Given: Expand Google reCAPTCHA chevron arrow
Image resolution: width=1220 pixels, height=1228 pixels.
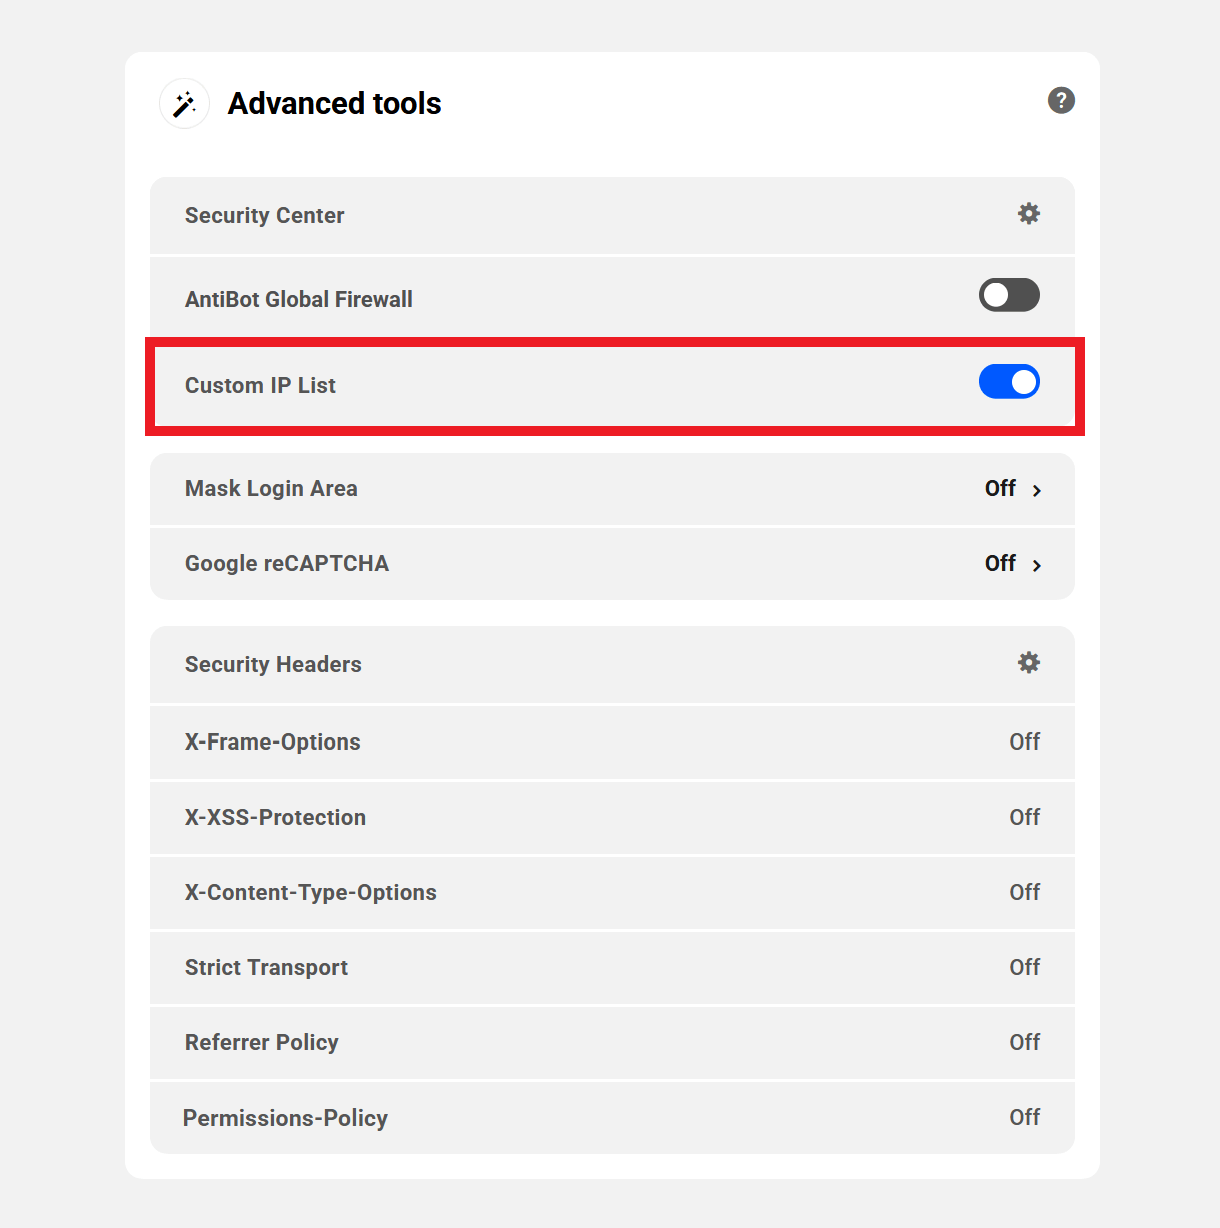Looking at the screenshot, I should (1037, 565).
